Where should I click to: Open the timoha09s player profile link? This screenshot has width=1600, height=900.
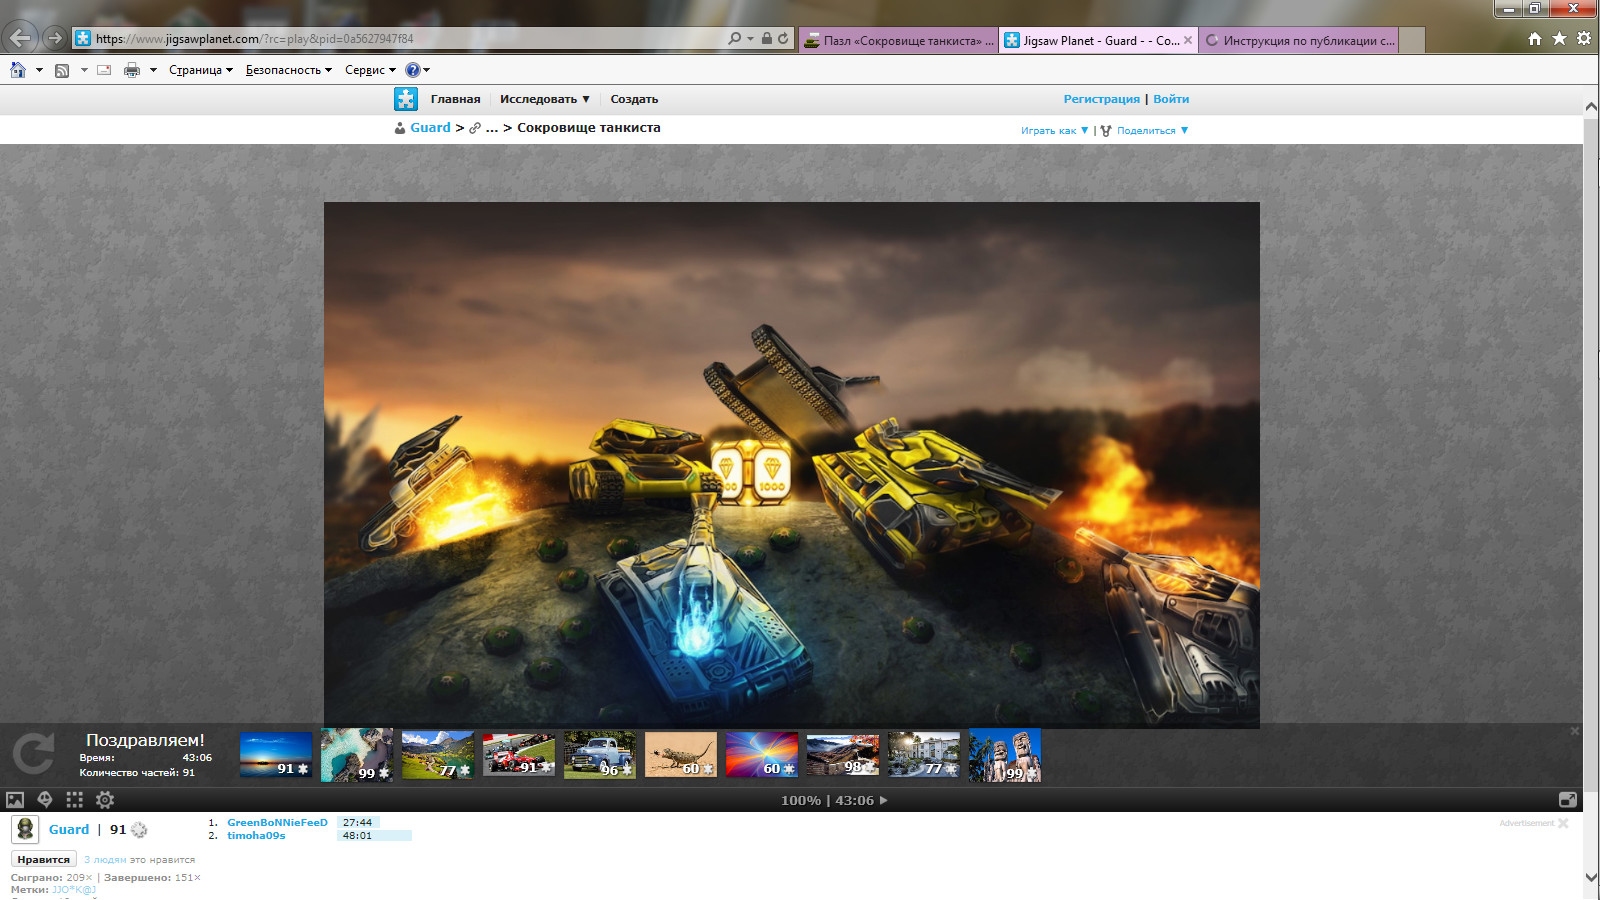tap(256, 836)
